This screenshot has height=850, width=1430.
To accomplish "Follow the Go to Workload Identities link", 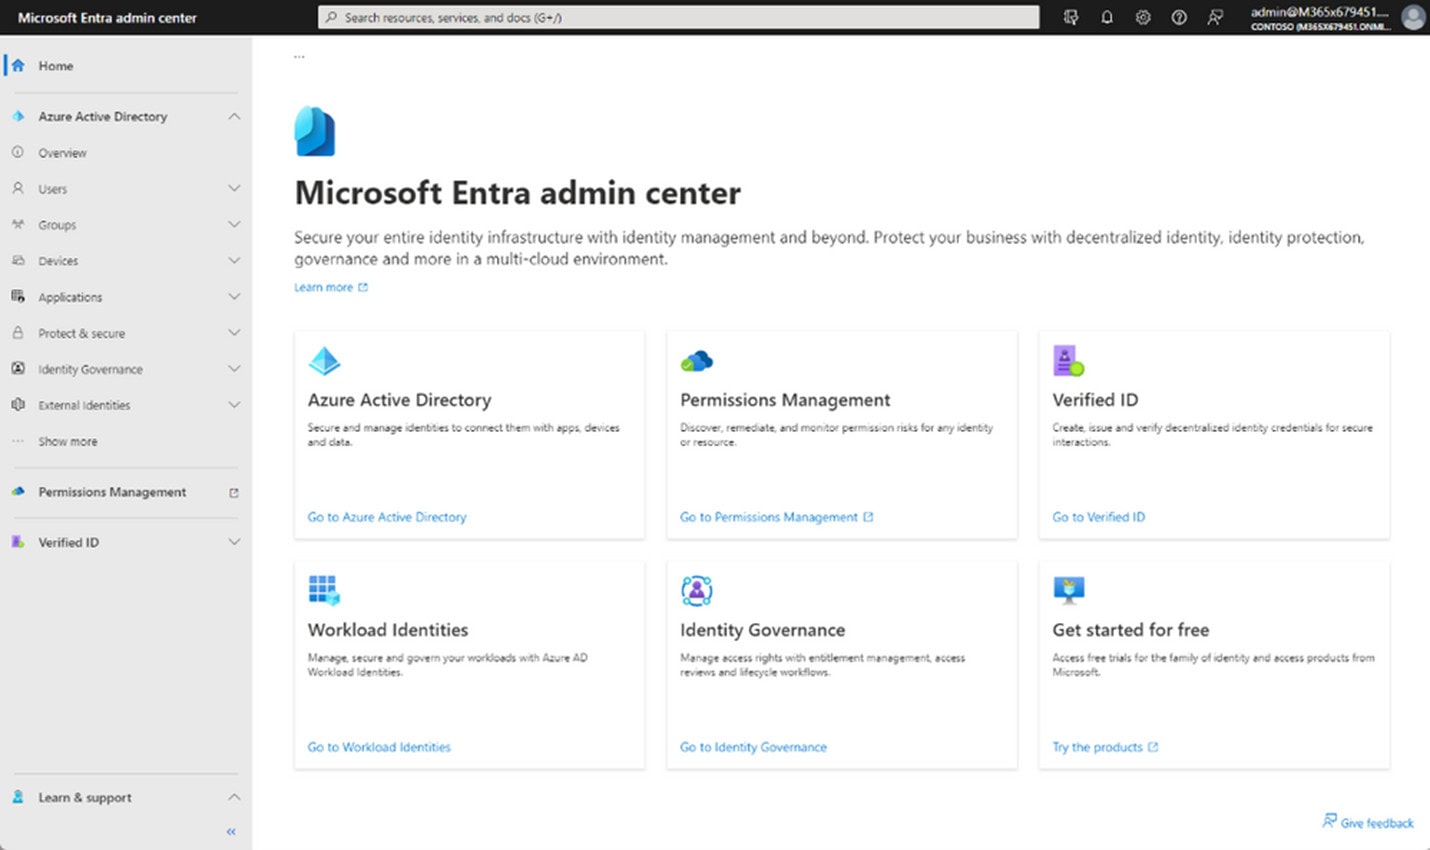I will pyautogui.click(x=378, y=747).
